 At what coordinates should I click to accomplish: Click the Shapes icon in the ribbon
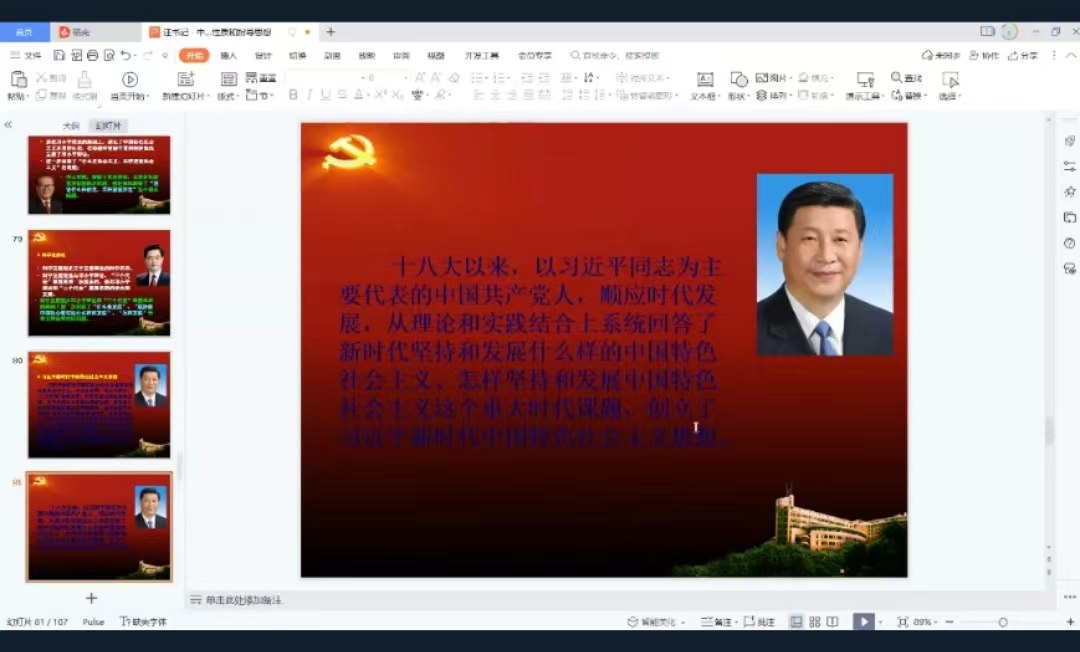click(x=738, y=79)
